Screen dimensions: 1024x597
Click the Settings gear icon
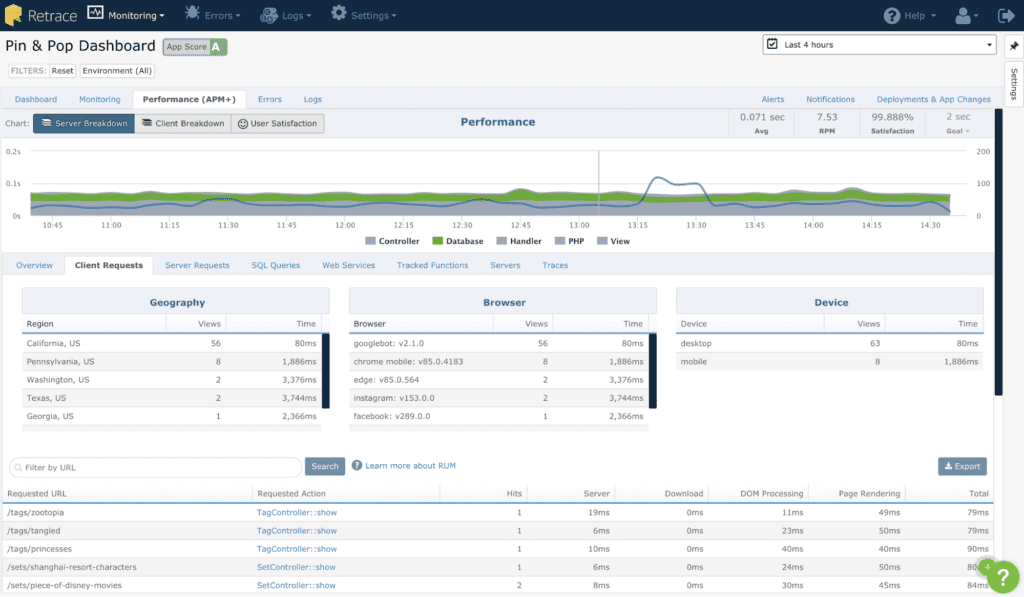tap(338, 13)
